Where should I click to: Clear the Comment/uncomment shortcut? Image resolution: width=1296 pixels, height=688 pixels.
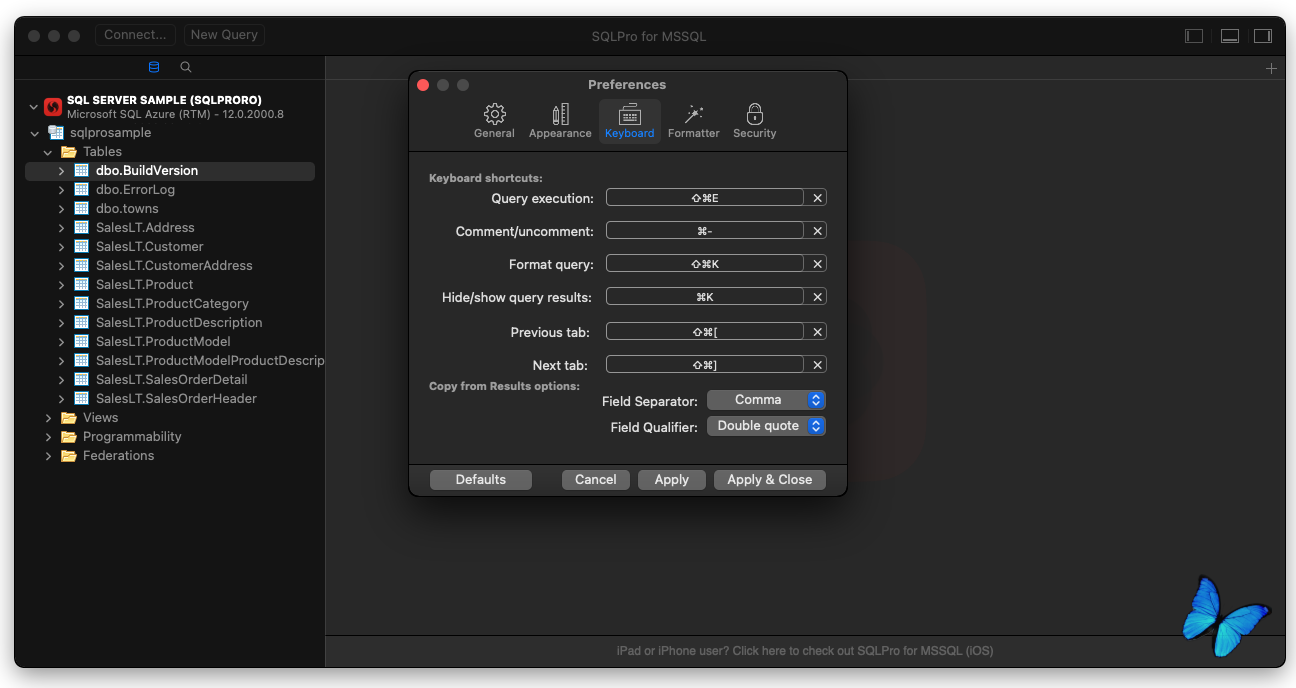(817, 231)
